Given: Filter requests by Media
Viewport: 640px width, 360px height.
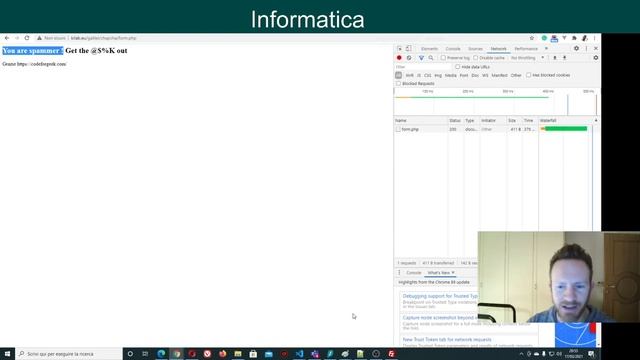Looking at the screenshot, I should [451, 76].
